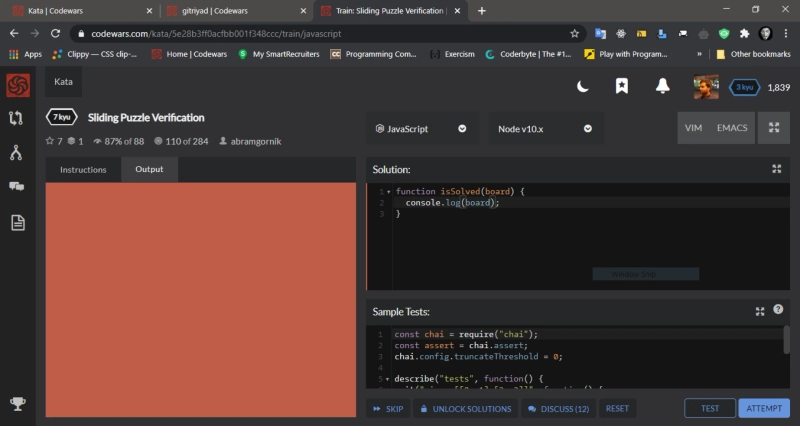The image size is (800, 426).
Task: Open the user profile avatar
Action: click(706, 87)
